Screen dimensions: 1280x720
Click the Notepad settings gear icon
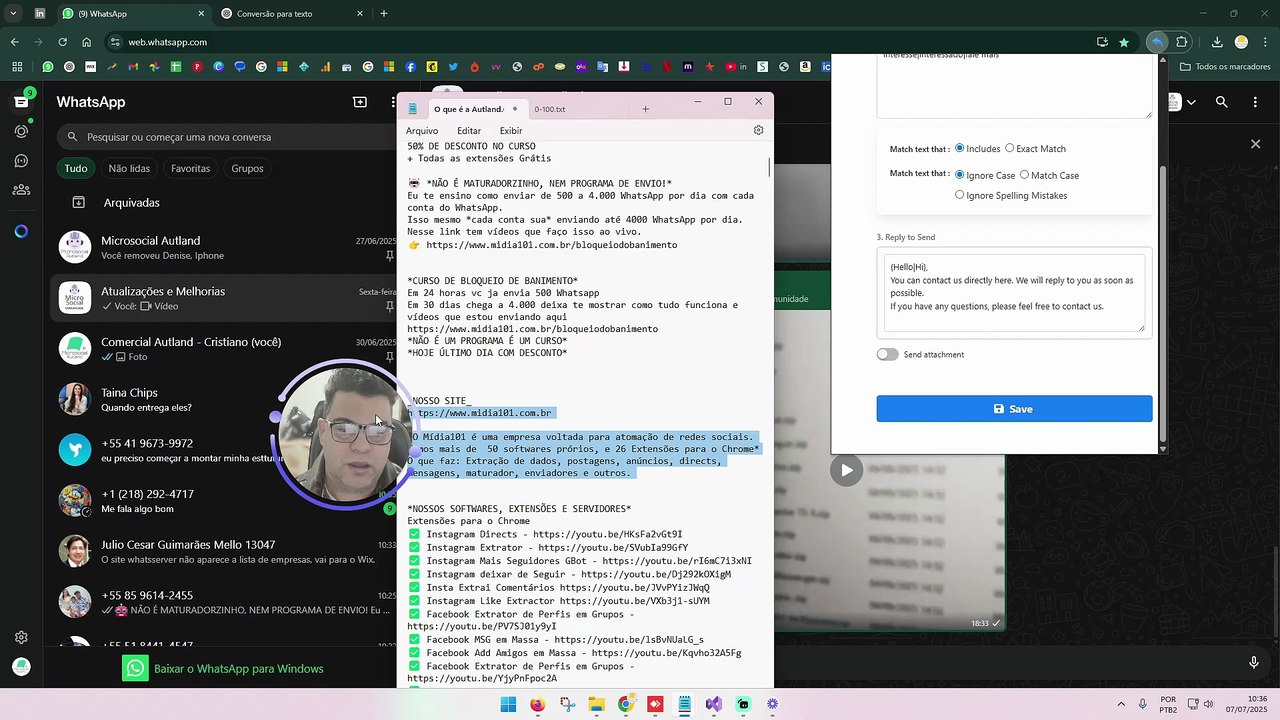click(x=758, y=130)
